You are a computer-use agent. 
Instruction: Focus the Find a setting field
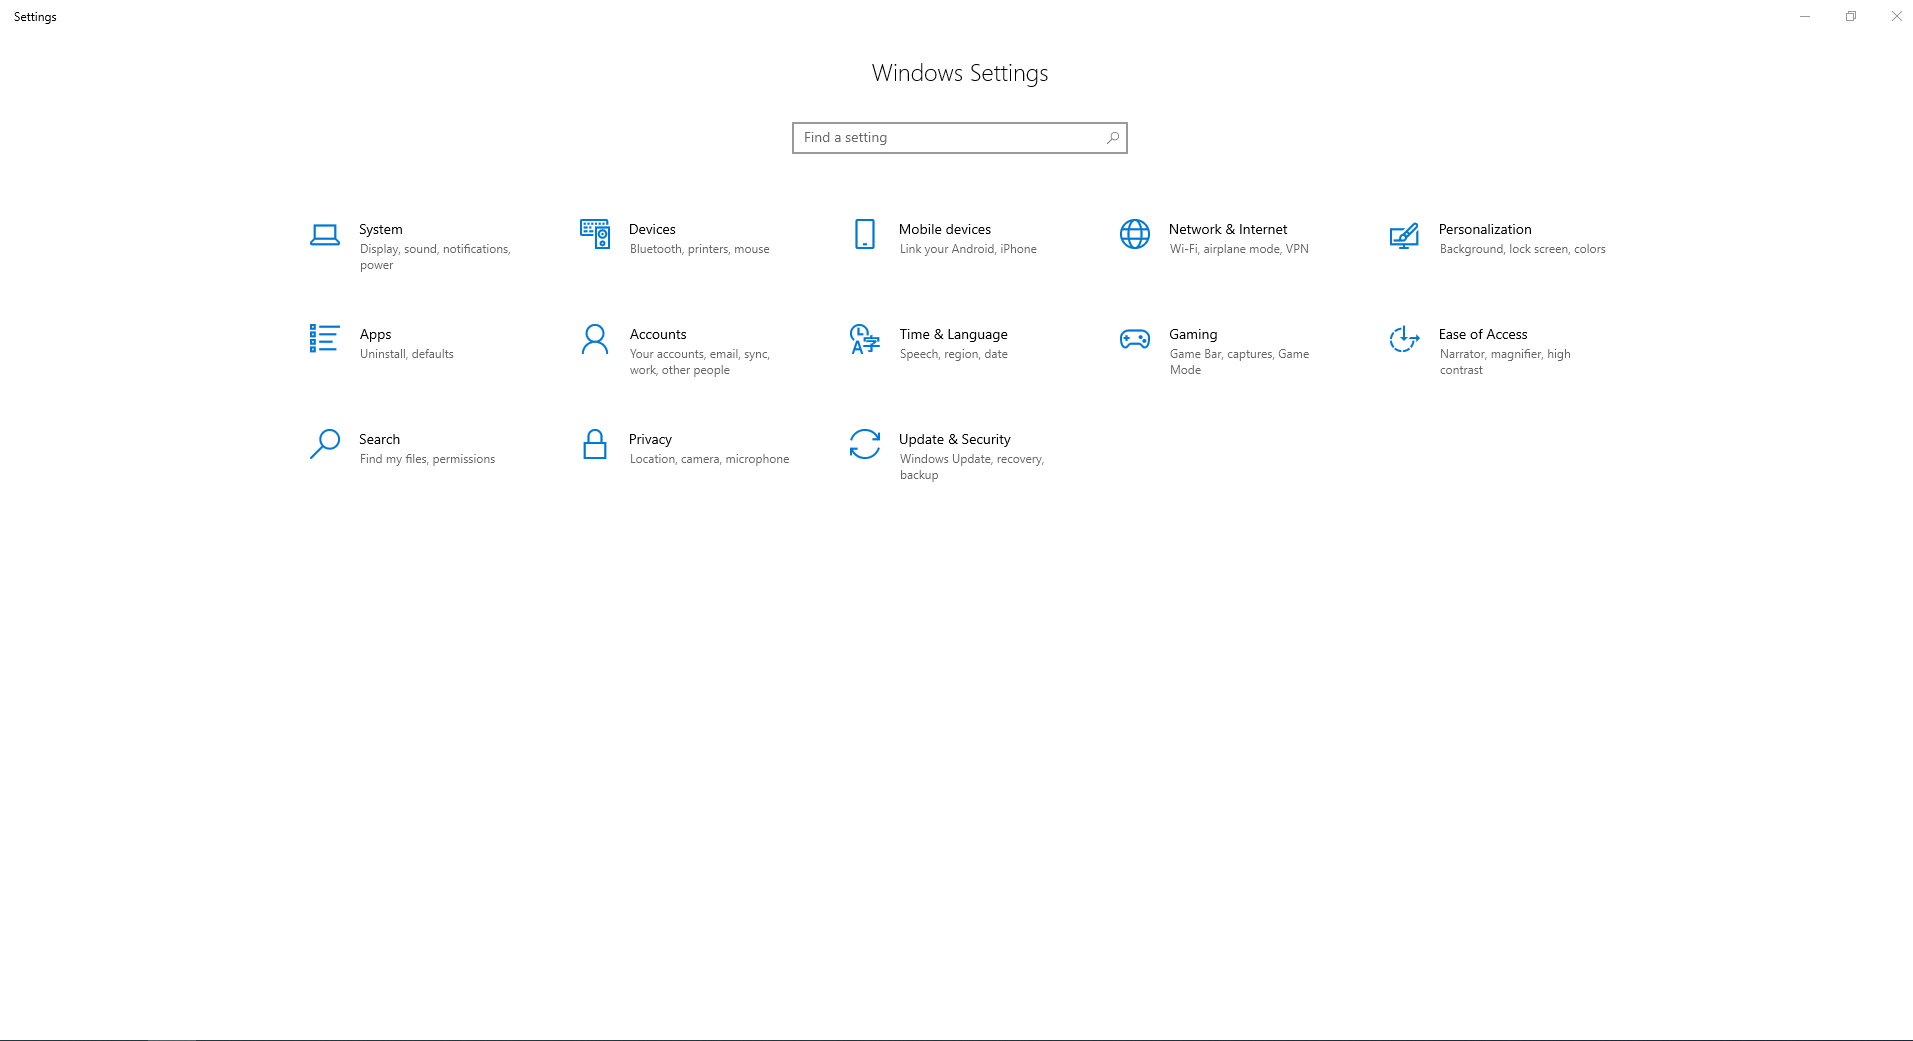[960, 138]
